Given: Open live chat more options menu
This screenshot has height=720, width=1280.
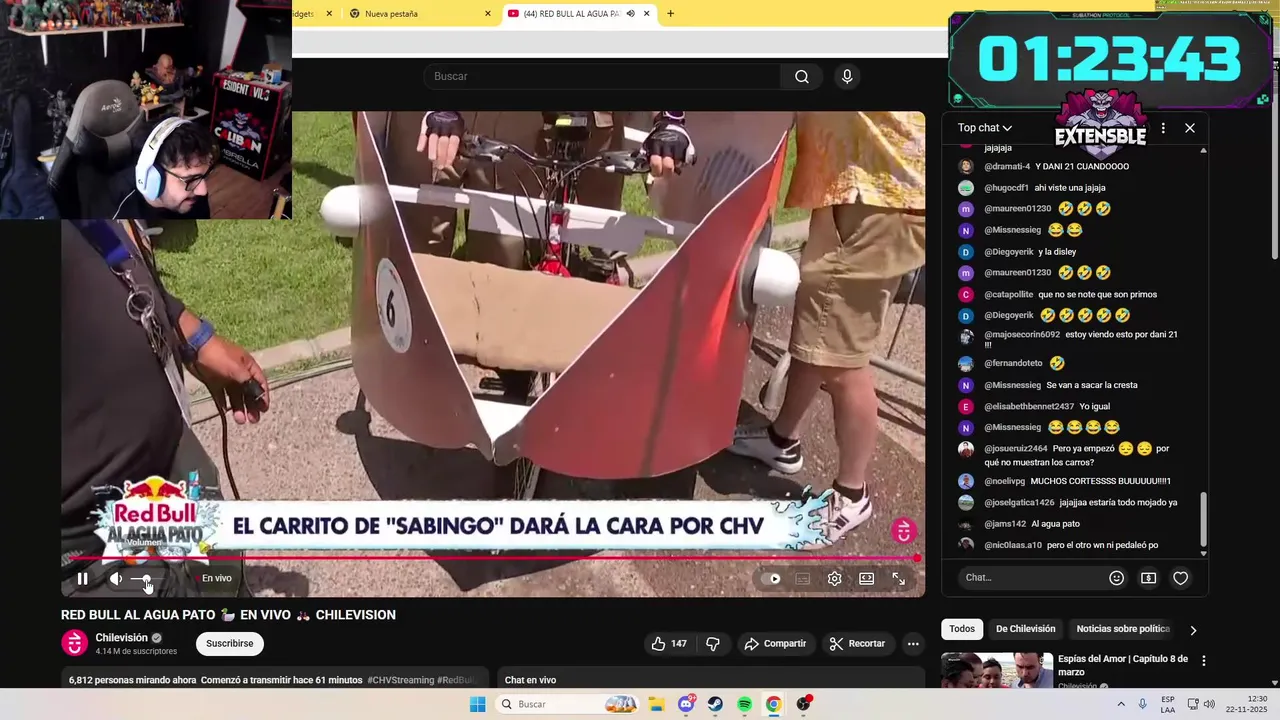Looking at the screenshot, I should pos(1163,128).
